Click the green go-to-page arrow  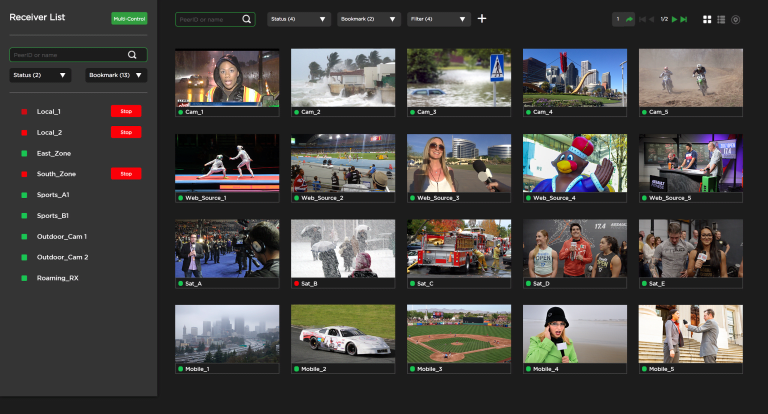(630, 19)
